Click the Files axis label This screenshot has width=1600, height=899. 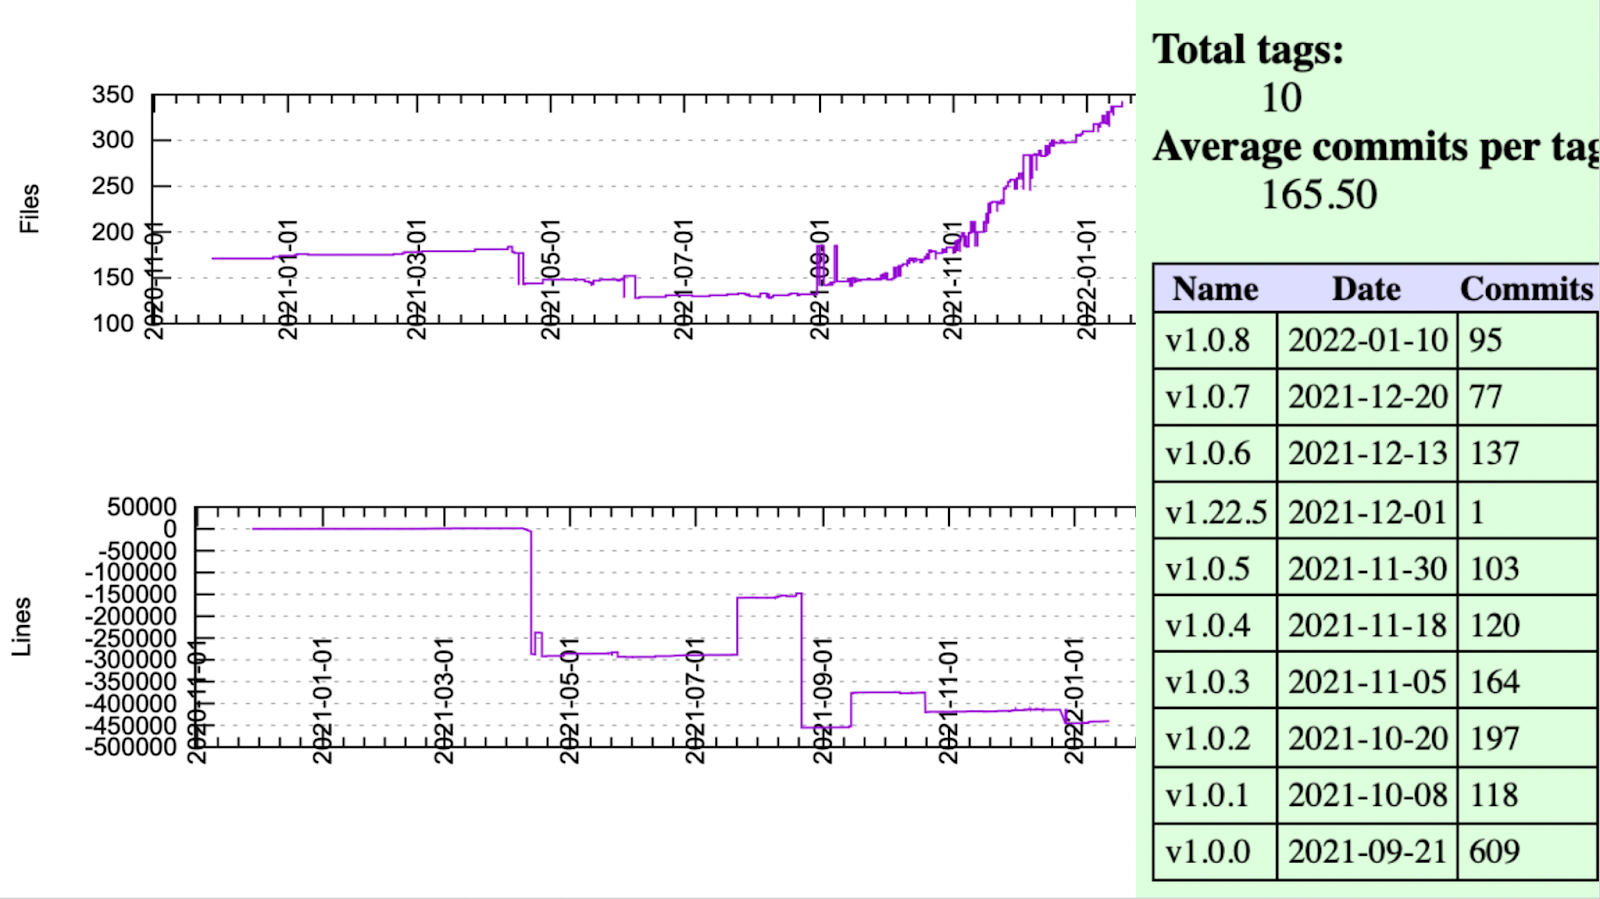pos(30,209)
